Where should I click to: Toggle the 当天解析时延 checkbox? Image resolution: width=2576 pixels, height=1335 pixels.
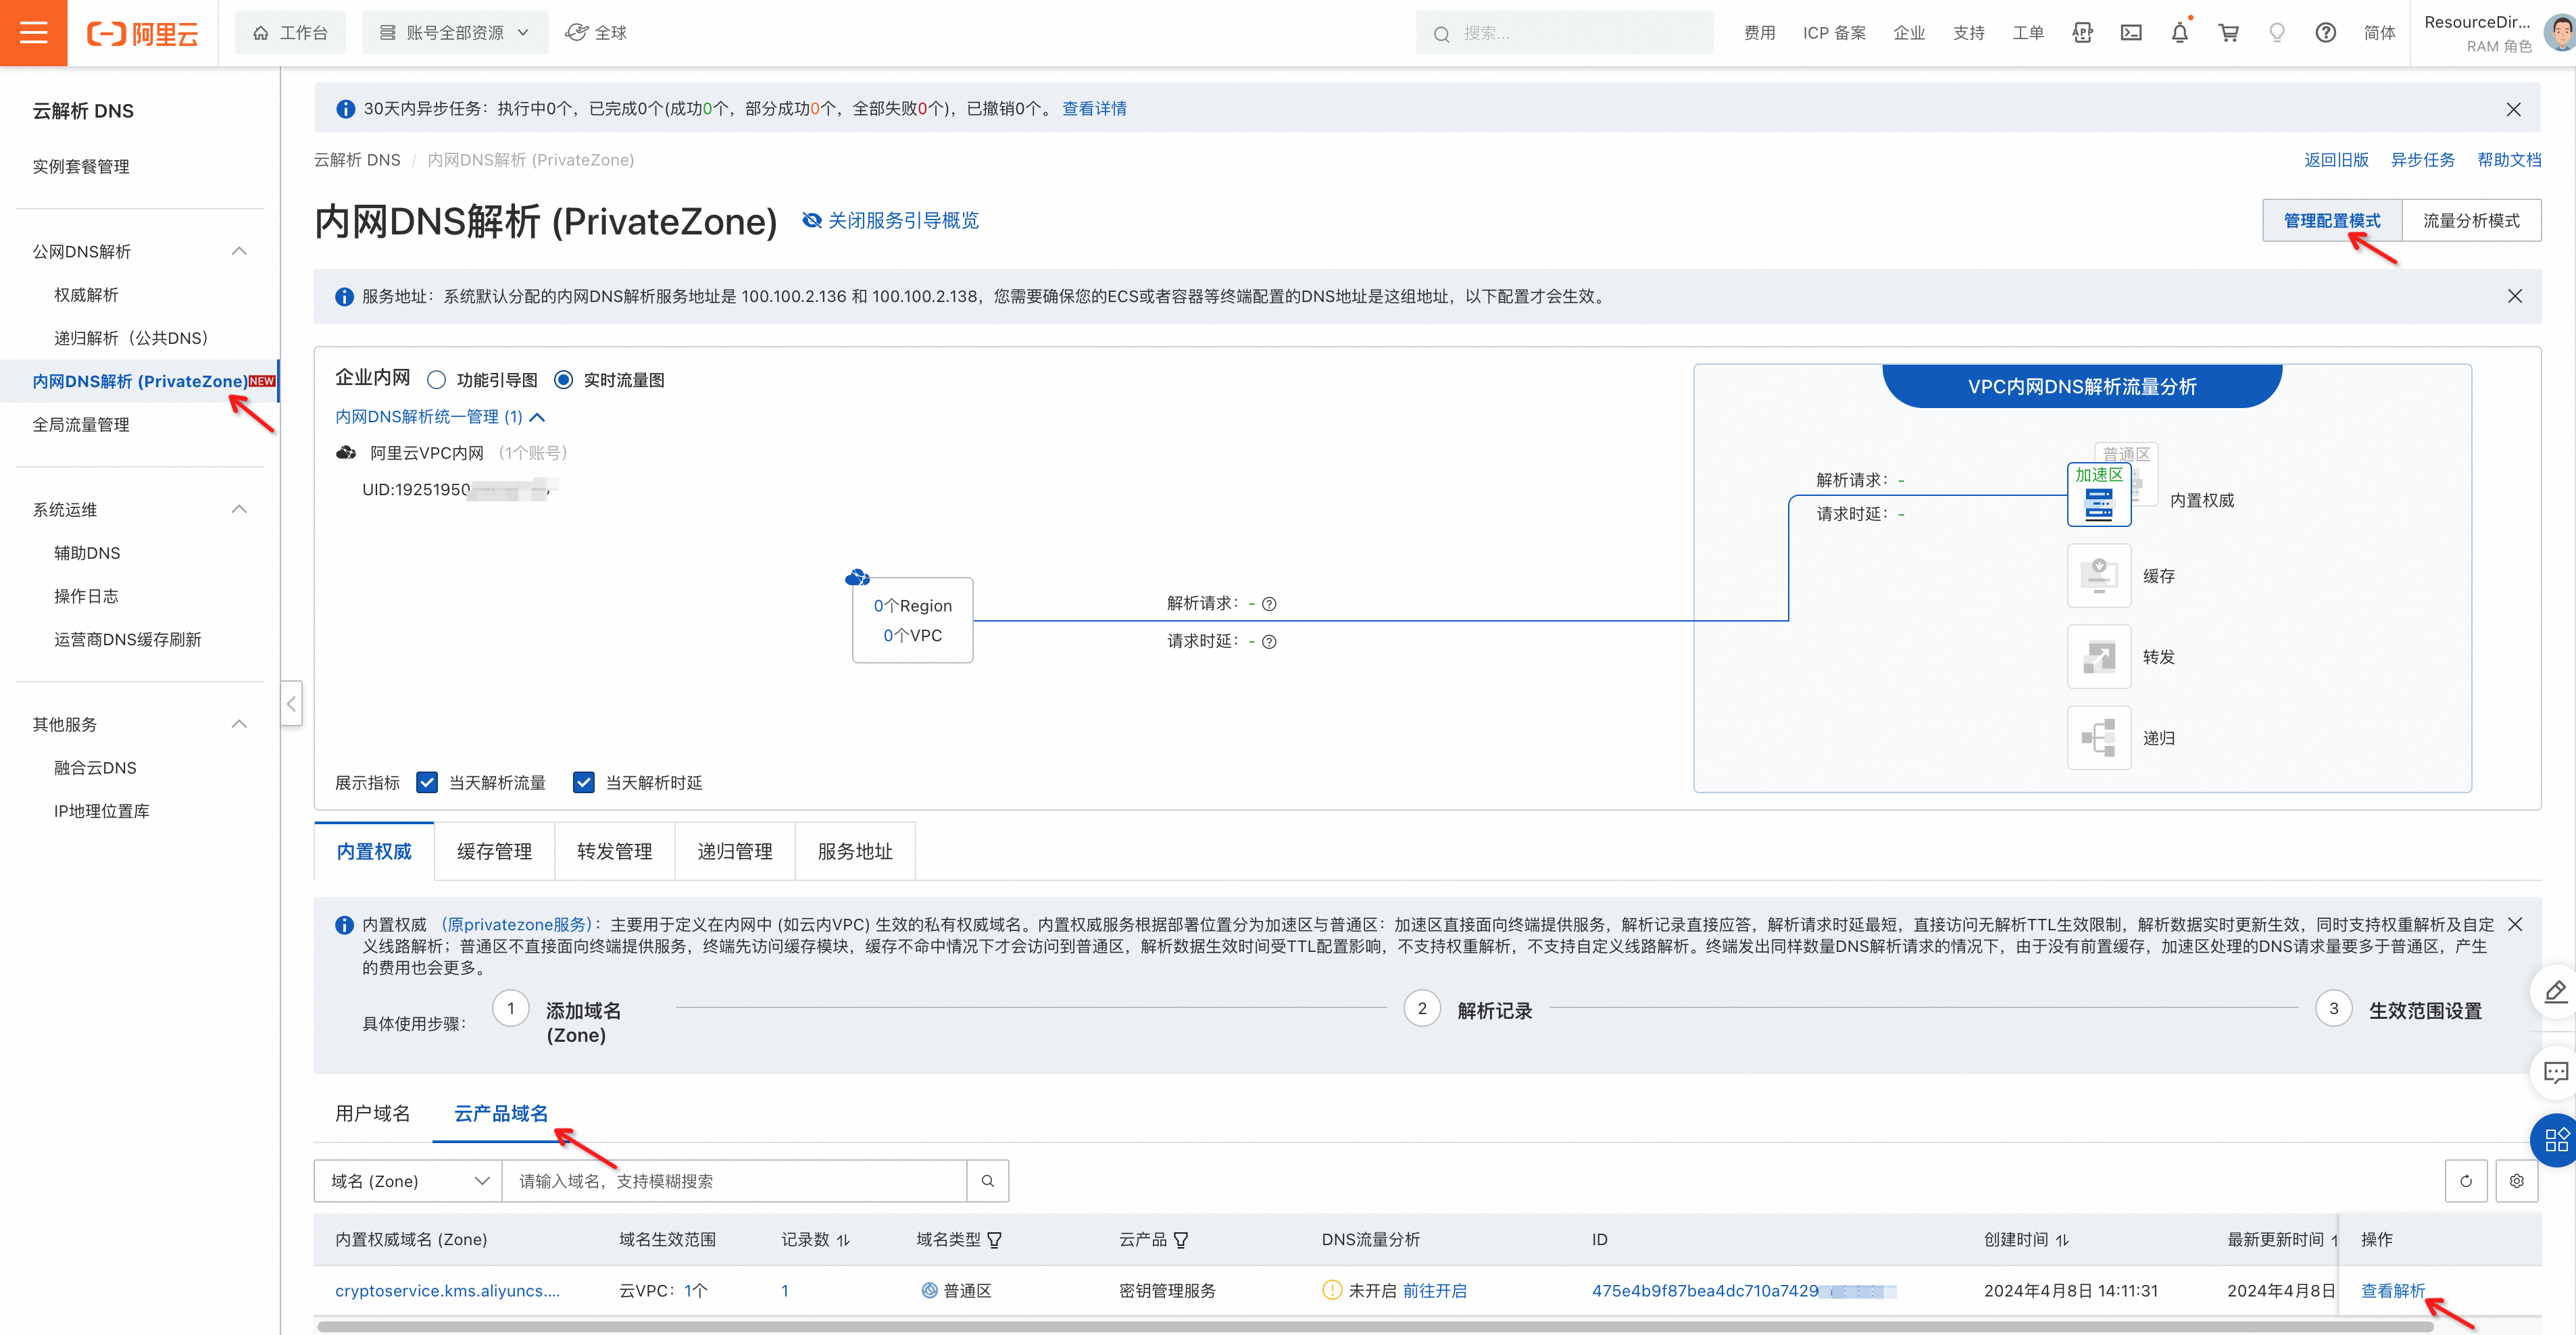pos(584,783)
